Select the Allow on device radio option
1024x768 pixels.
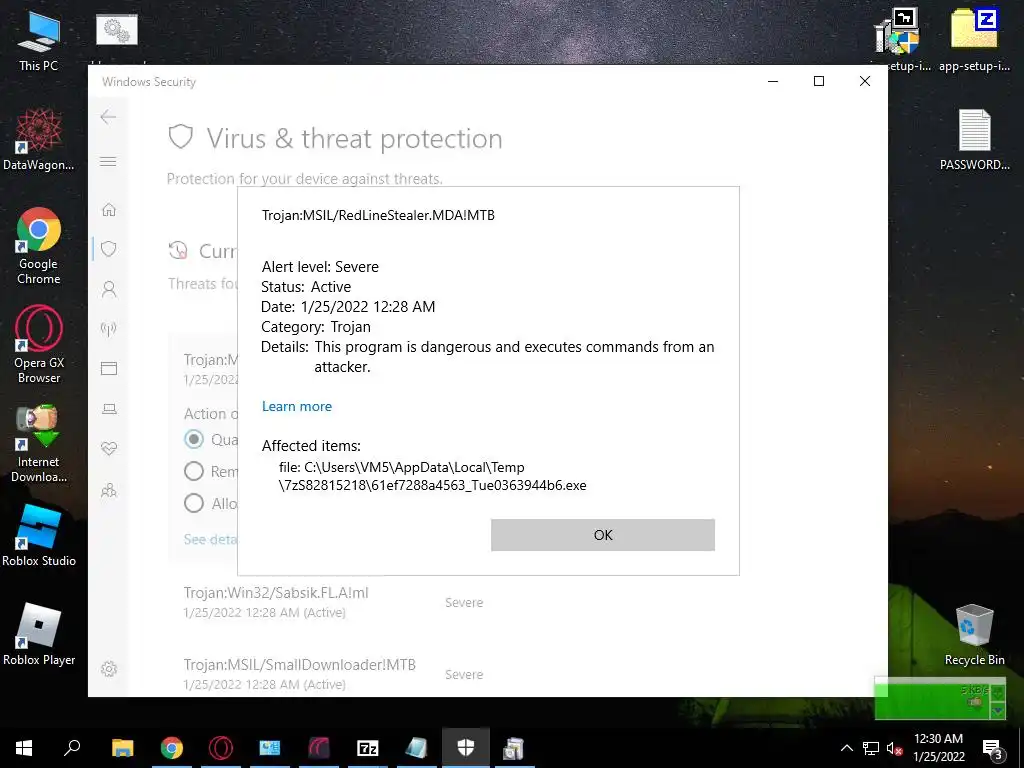pyautogui.click(x=193, y=503)
